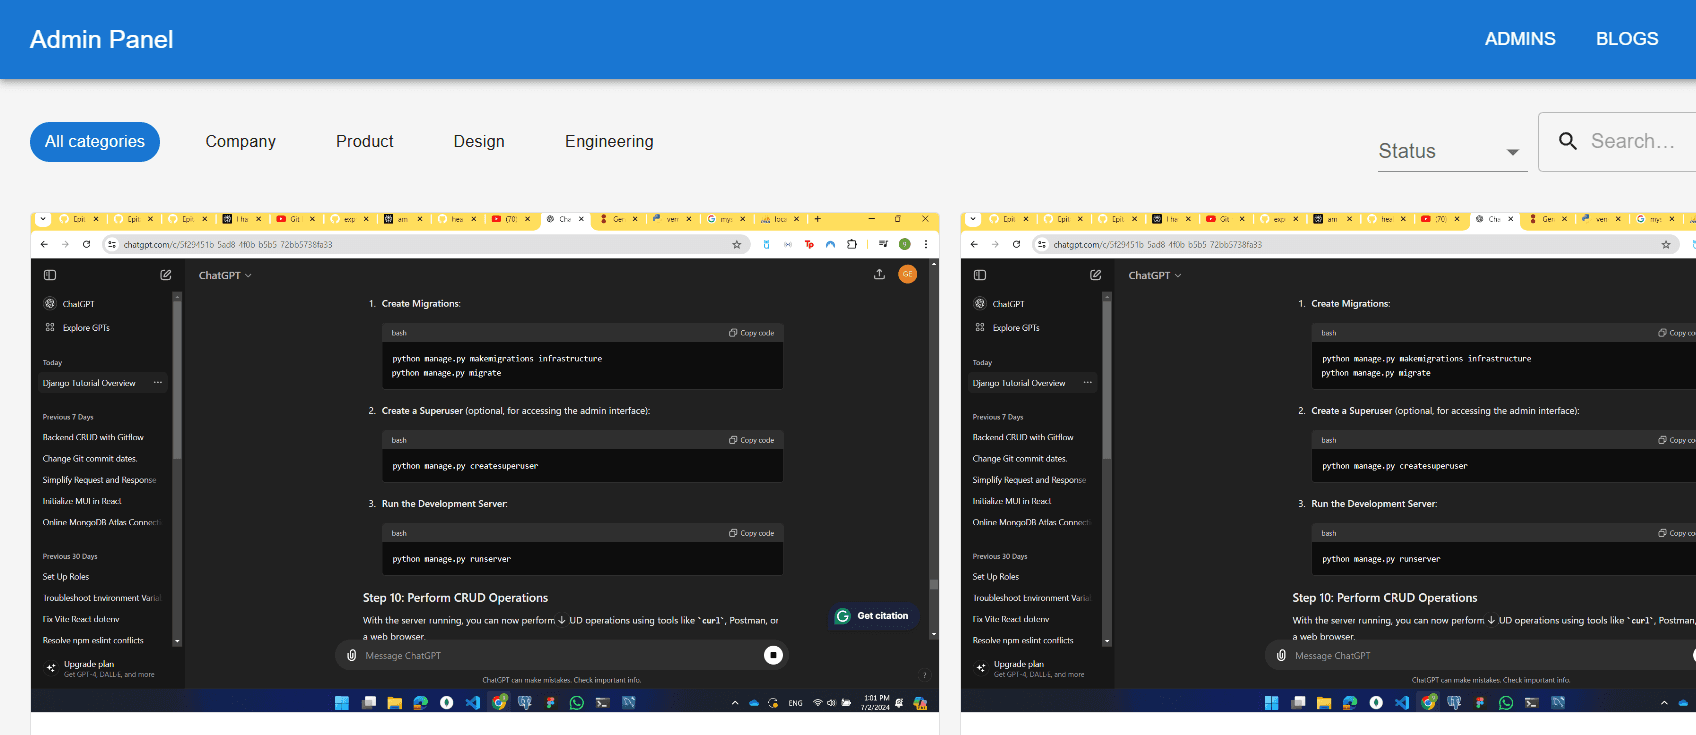Open the BLOGS page
This screenshot has width=1696, height=735.
pyautogui.click(x=1627, y=39)
